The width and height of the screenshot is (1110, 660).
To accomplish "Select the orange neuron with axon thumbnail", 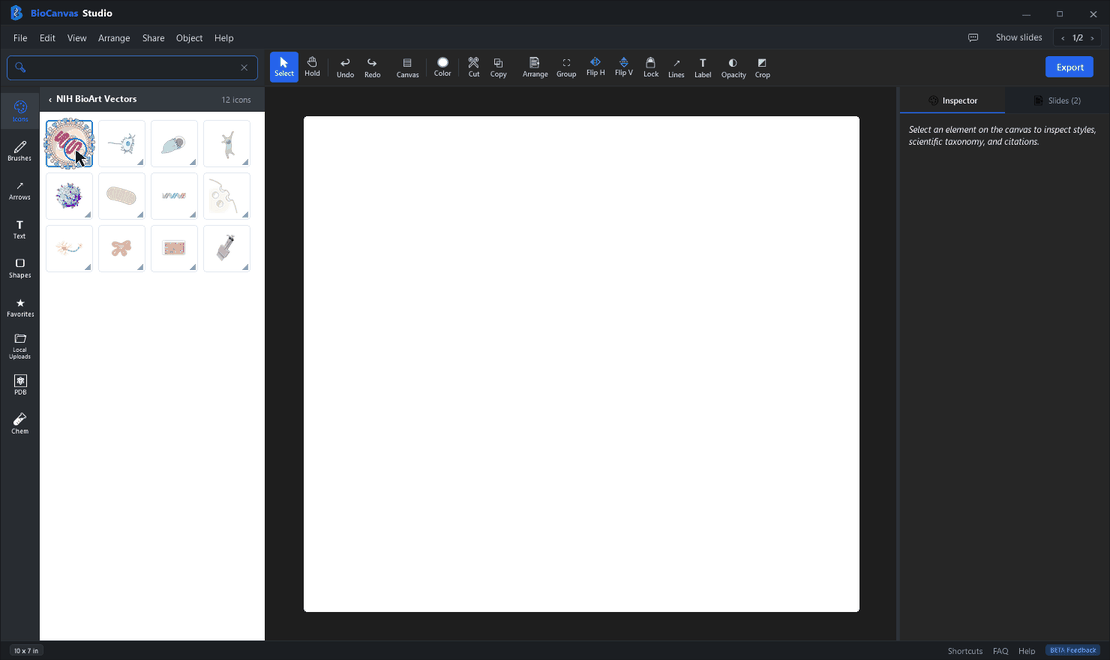I will [x=69, y=249].
